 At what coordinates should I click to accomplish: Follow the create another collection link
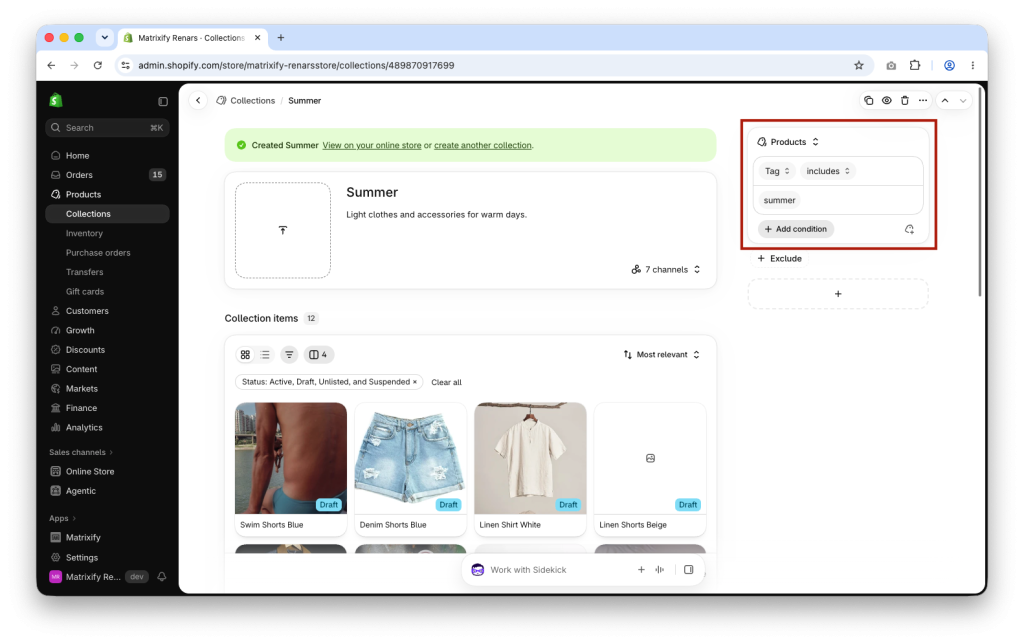pos(483,146)
